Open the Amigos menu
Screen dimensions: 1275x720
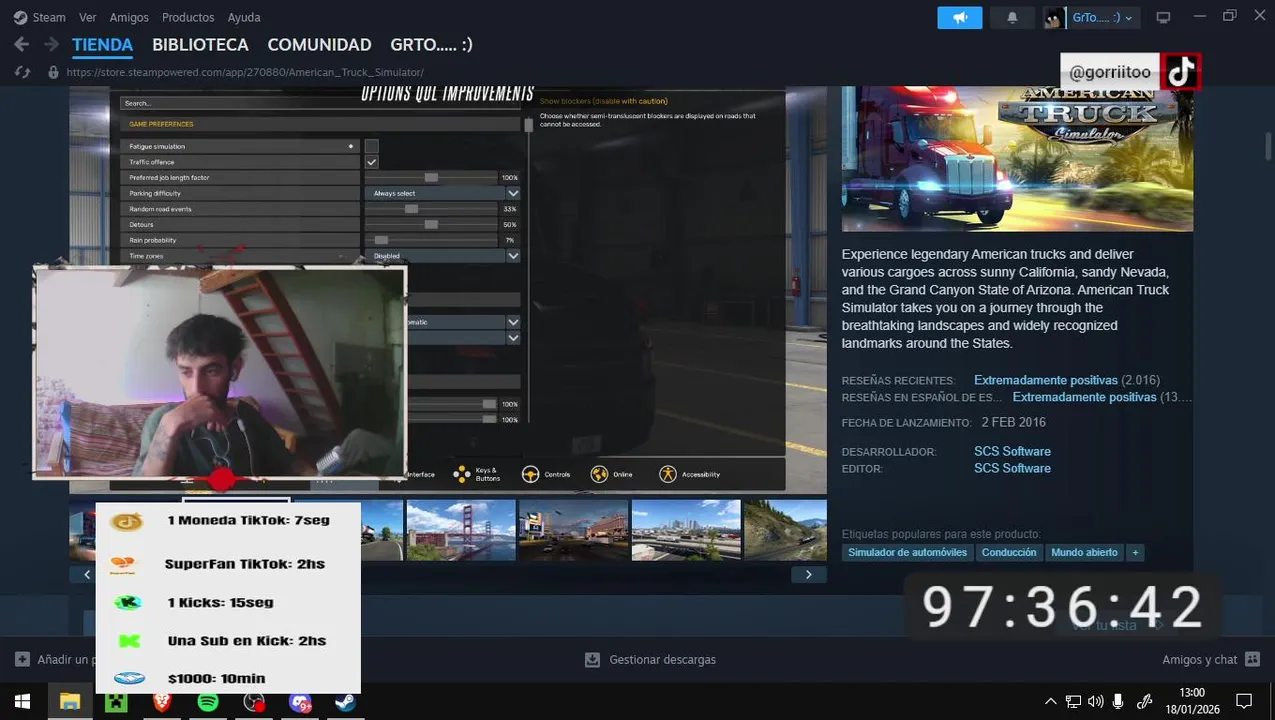pos(129,17)
